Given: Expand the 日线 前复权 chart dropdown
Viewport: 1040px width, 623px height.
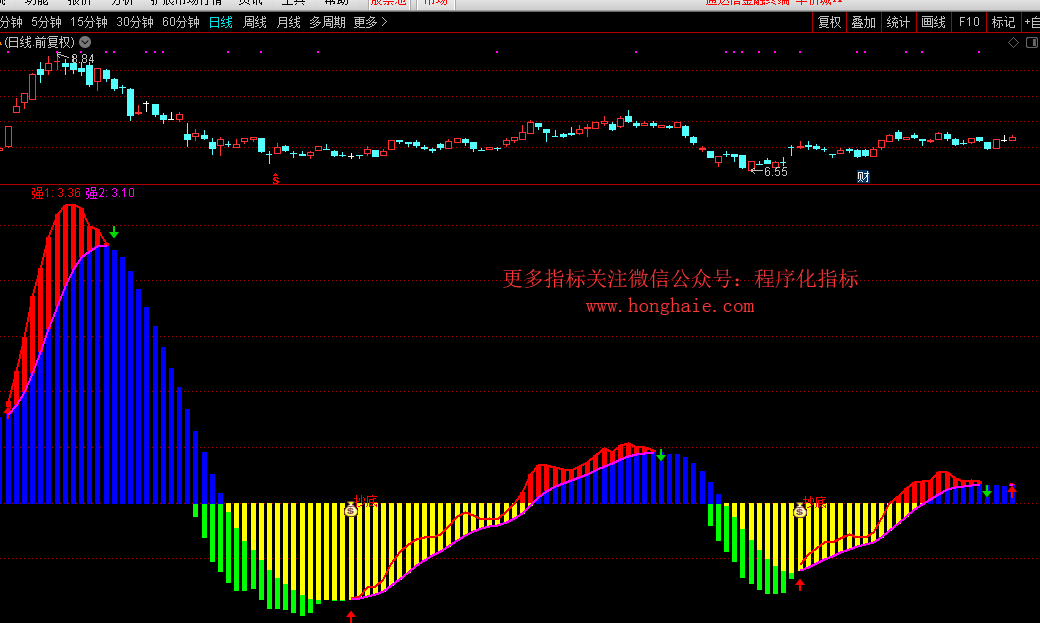Looking at the screenshot, I should (84, 42).
